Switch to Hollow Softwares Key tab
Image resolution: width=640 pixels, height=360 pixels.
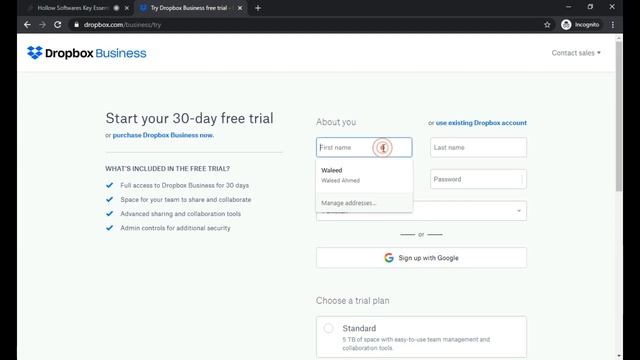pos(78,8)
